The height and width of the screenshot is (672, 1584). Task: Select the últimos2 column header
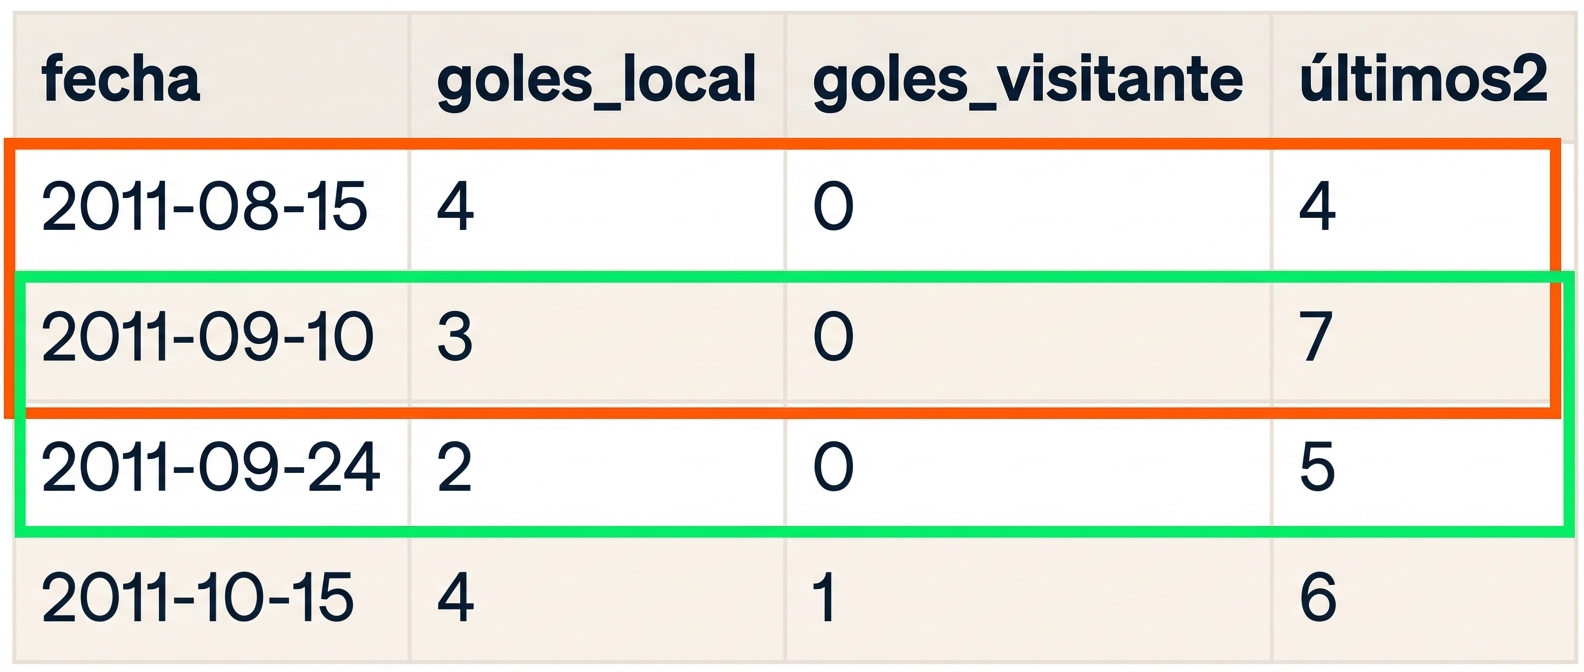(x=1422, y=79)
